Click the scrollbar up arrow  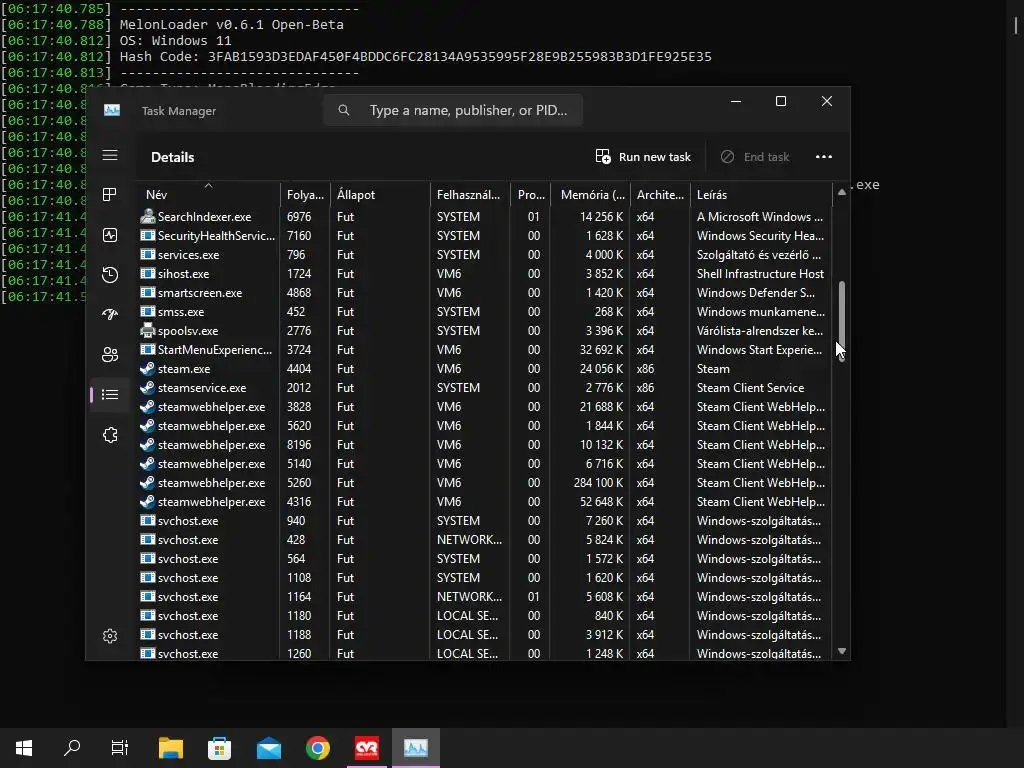(x=842, y=192)
